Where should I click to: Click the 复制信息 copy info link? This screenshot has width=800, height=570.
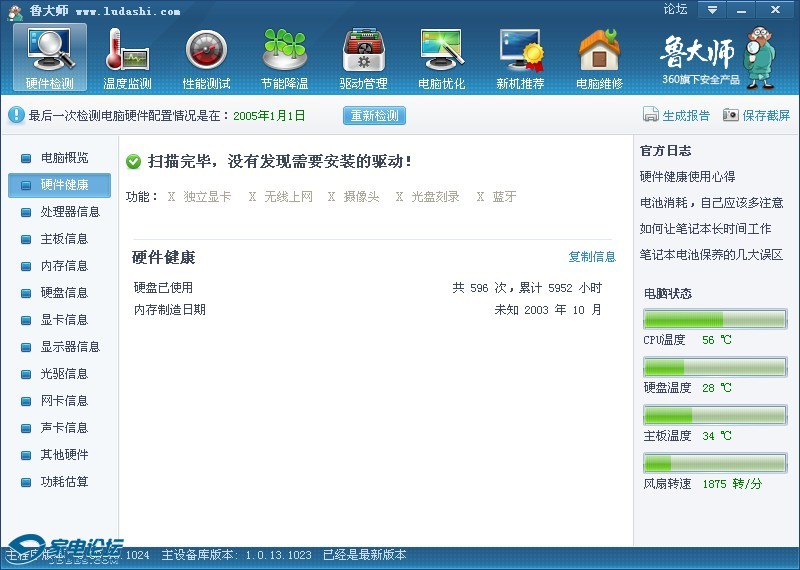pyautogui.click(x=592, y=257)
